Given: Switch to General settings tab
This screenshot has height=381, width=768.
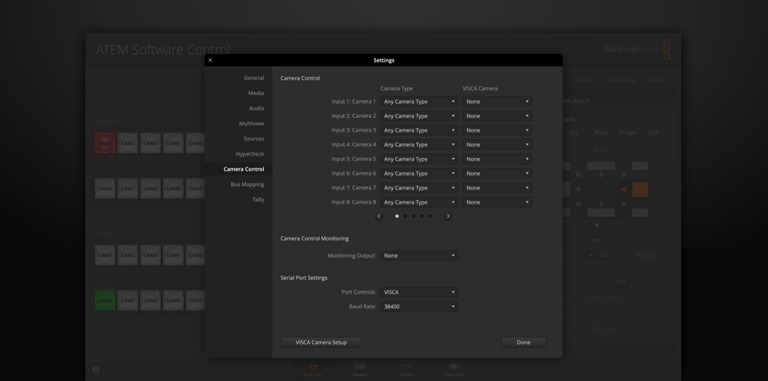Looking at the screenshot, I should coord(254,78).
